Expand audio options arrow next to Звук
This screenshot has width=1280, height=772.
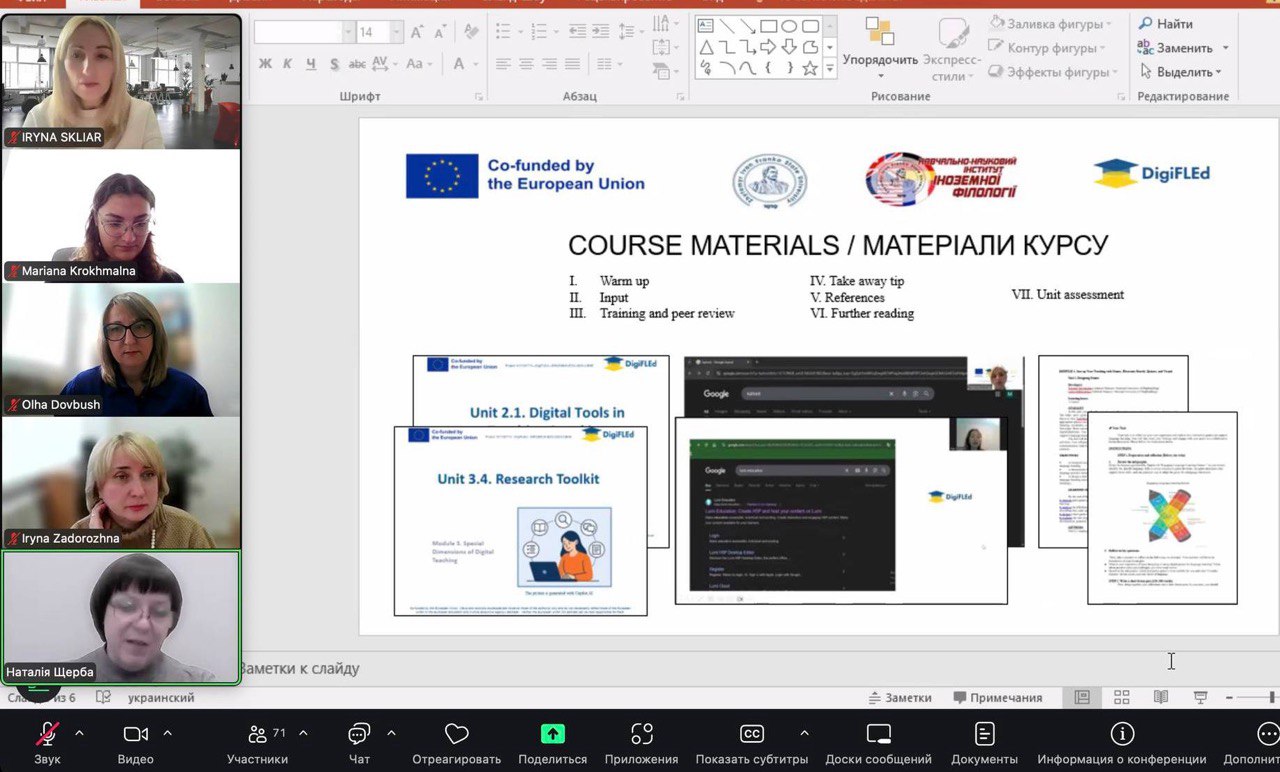[x=80, y=733]
